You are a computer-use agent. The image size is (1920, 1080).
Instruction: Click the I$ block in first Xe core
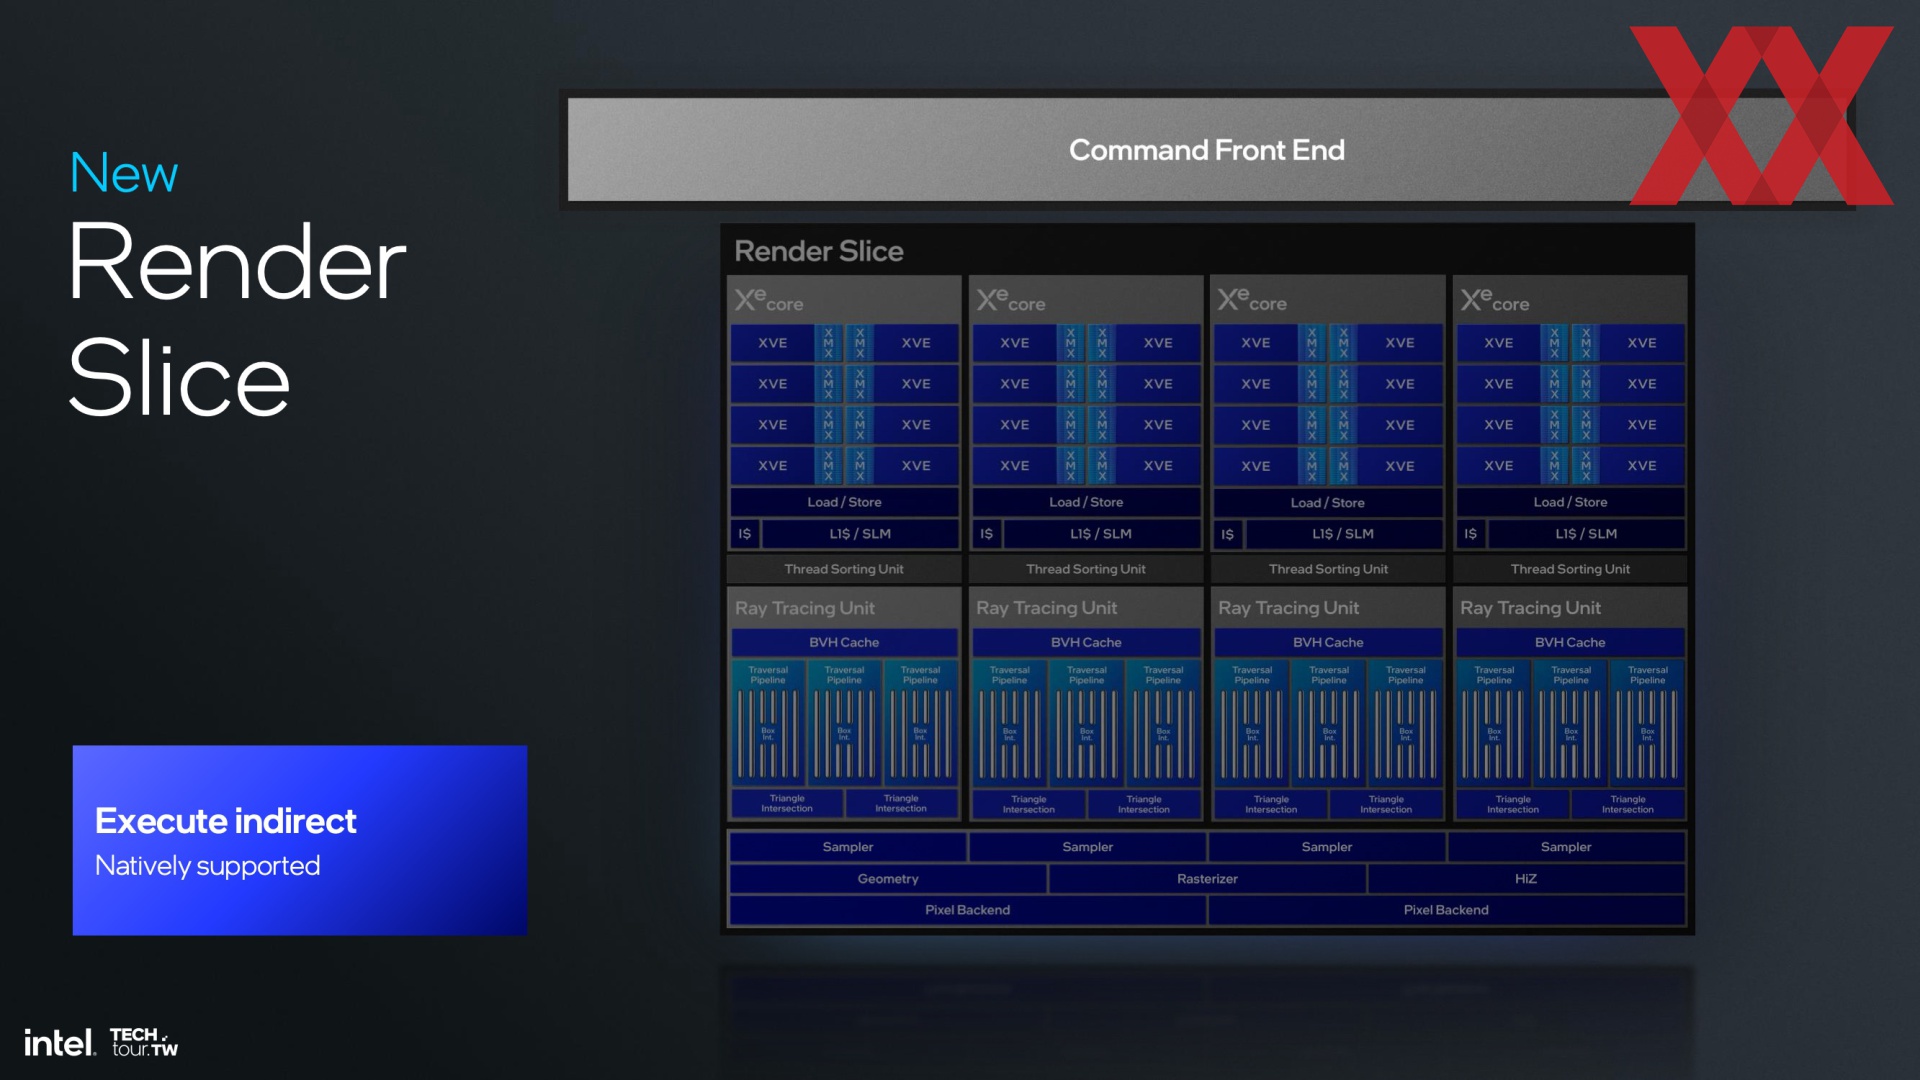(x=745, y=534)
